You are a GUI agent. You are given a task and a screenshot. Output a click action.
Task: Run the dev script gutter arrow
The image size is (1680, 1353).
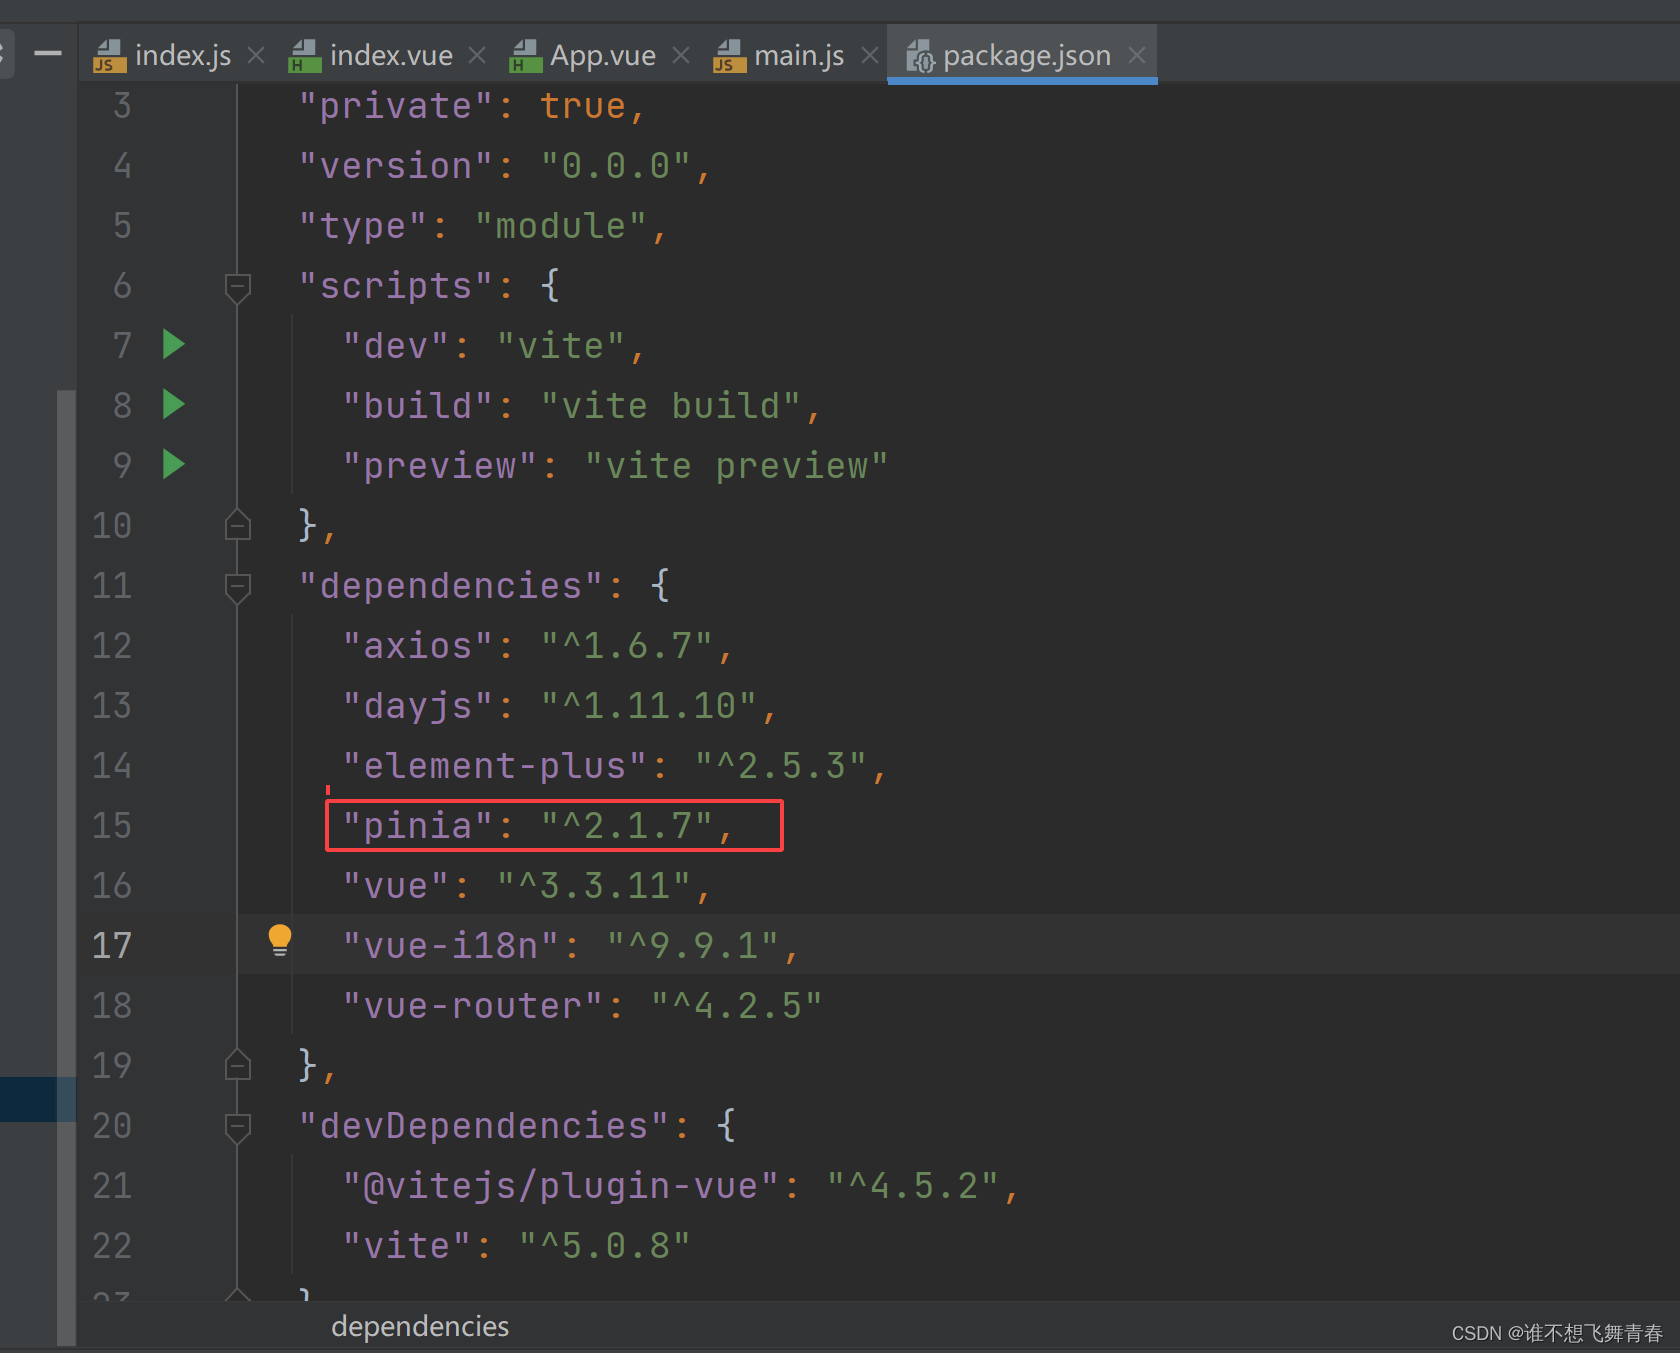174,344
